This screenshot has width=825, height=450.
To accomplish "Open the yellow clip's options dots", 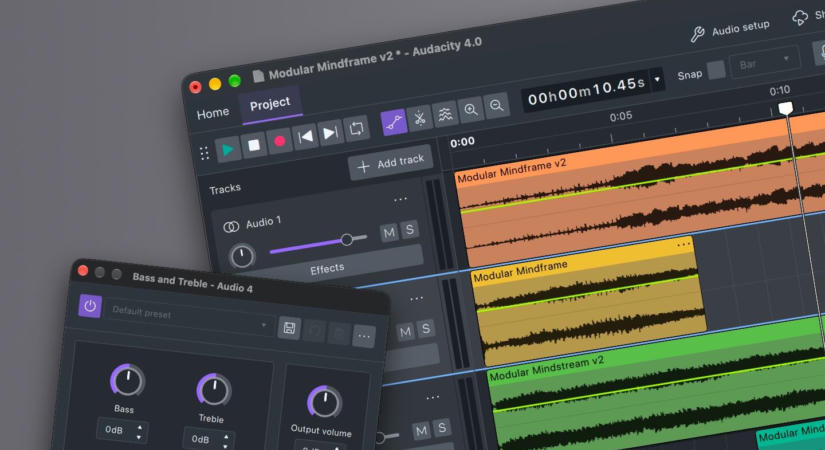I will (x=683, y=244).
